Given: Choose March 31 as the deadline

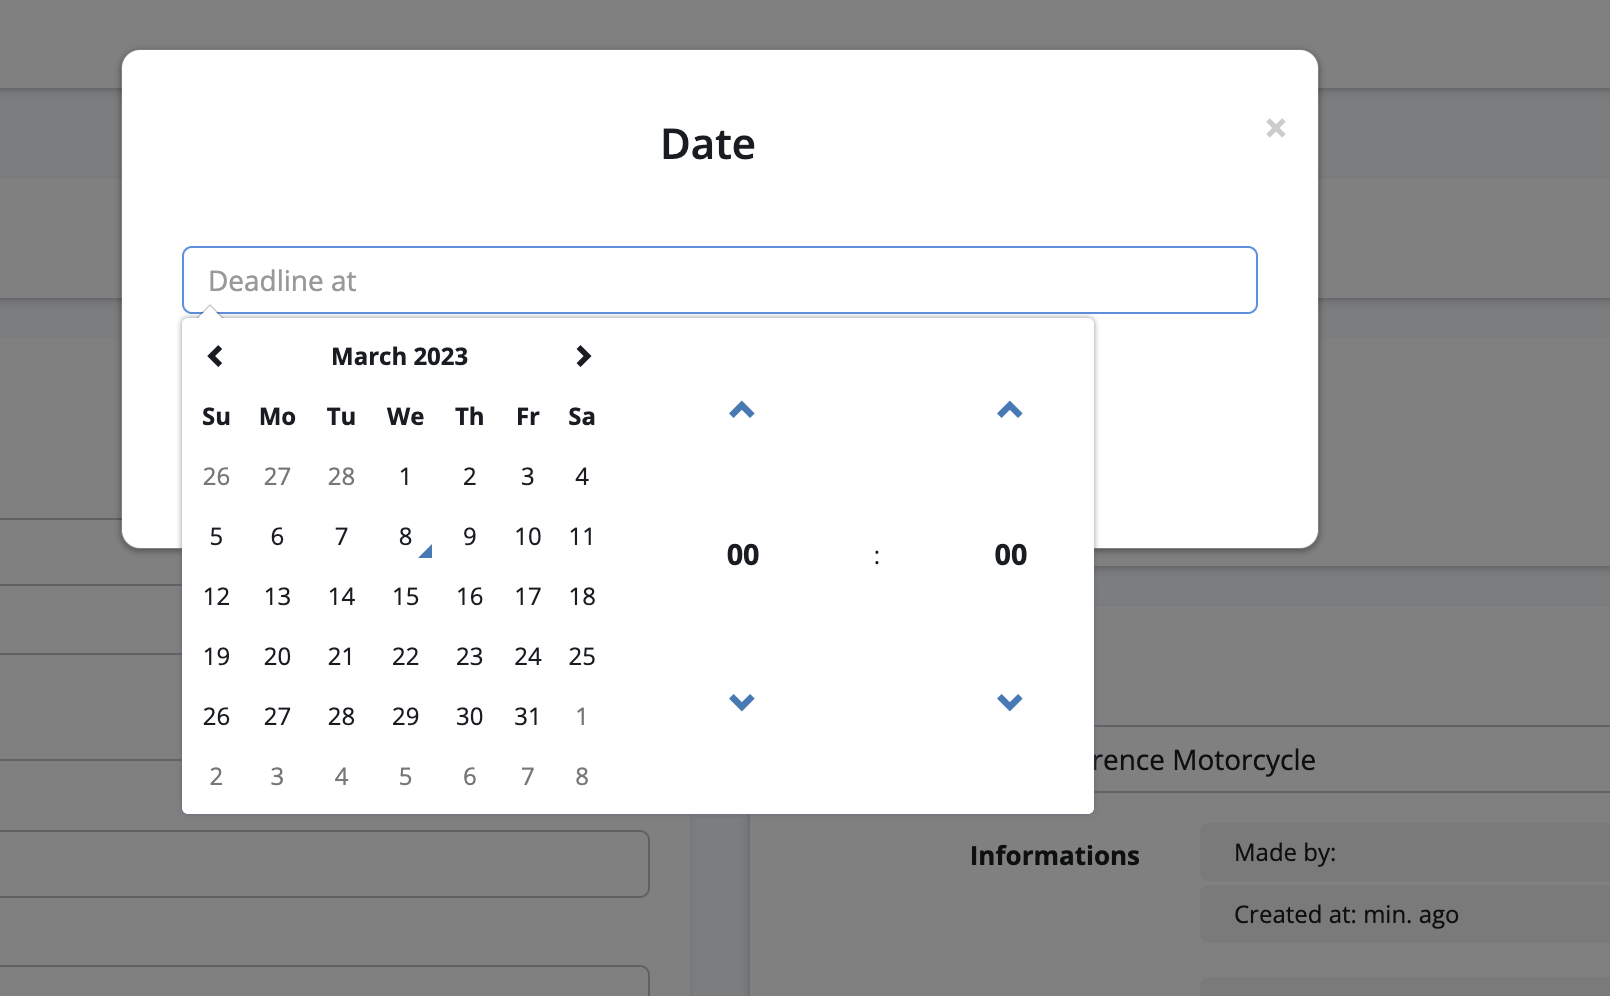Looking at the screenshot, I should (527, 717).
